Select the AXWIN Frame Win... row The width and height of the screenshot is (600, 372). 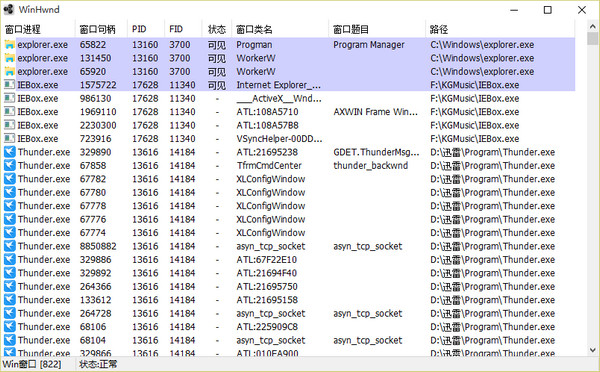(289, 112)
